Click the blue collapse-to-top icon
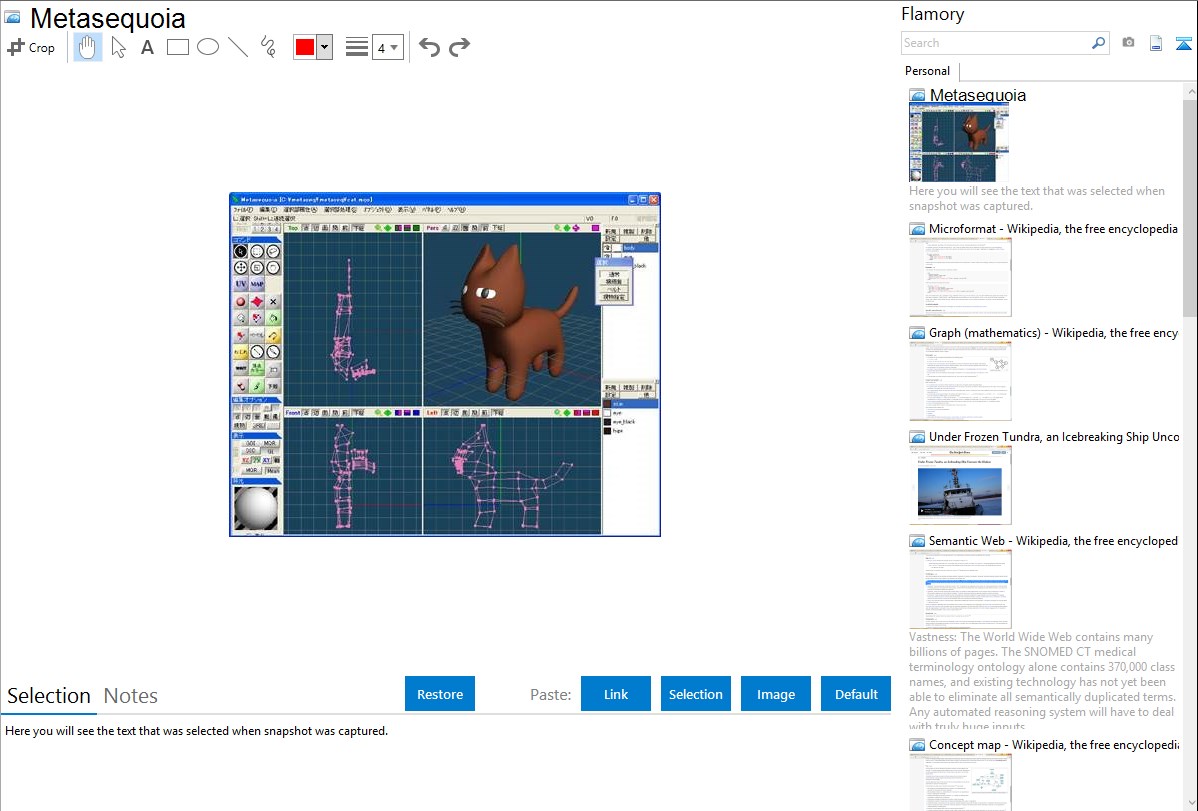This screenshot has width=1198, height=811. pyautogui.click(x=1183, y=43)
